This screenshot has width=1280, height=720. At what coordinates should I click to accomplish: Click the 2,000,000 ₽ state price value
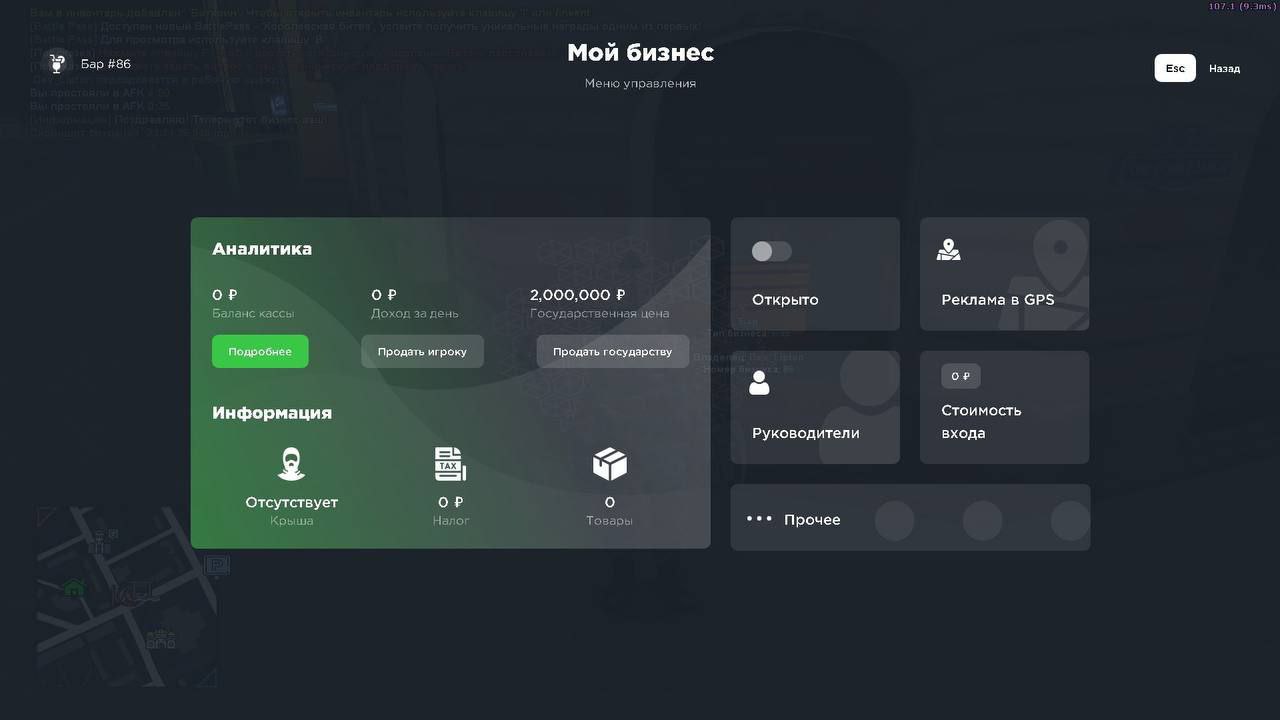pyautogui.click(x=577, y=295)
